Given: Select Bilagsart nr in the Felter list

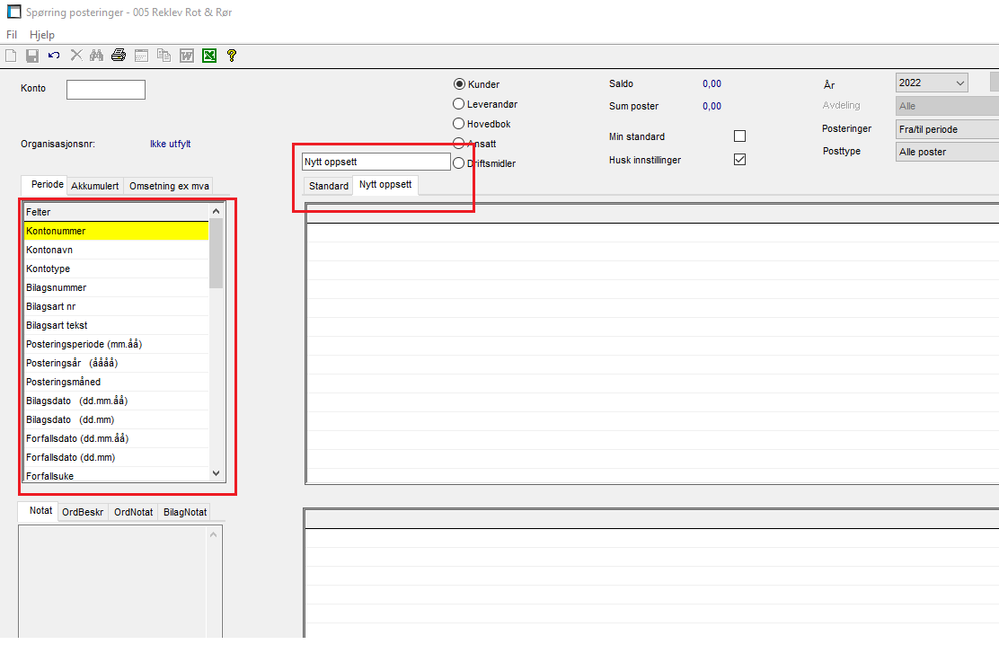Looking at the screenshot, I should coord(117,306).
